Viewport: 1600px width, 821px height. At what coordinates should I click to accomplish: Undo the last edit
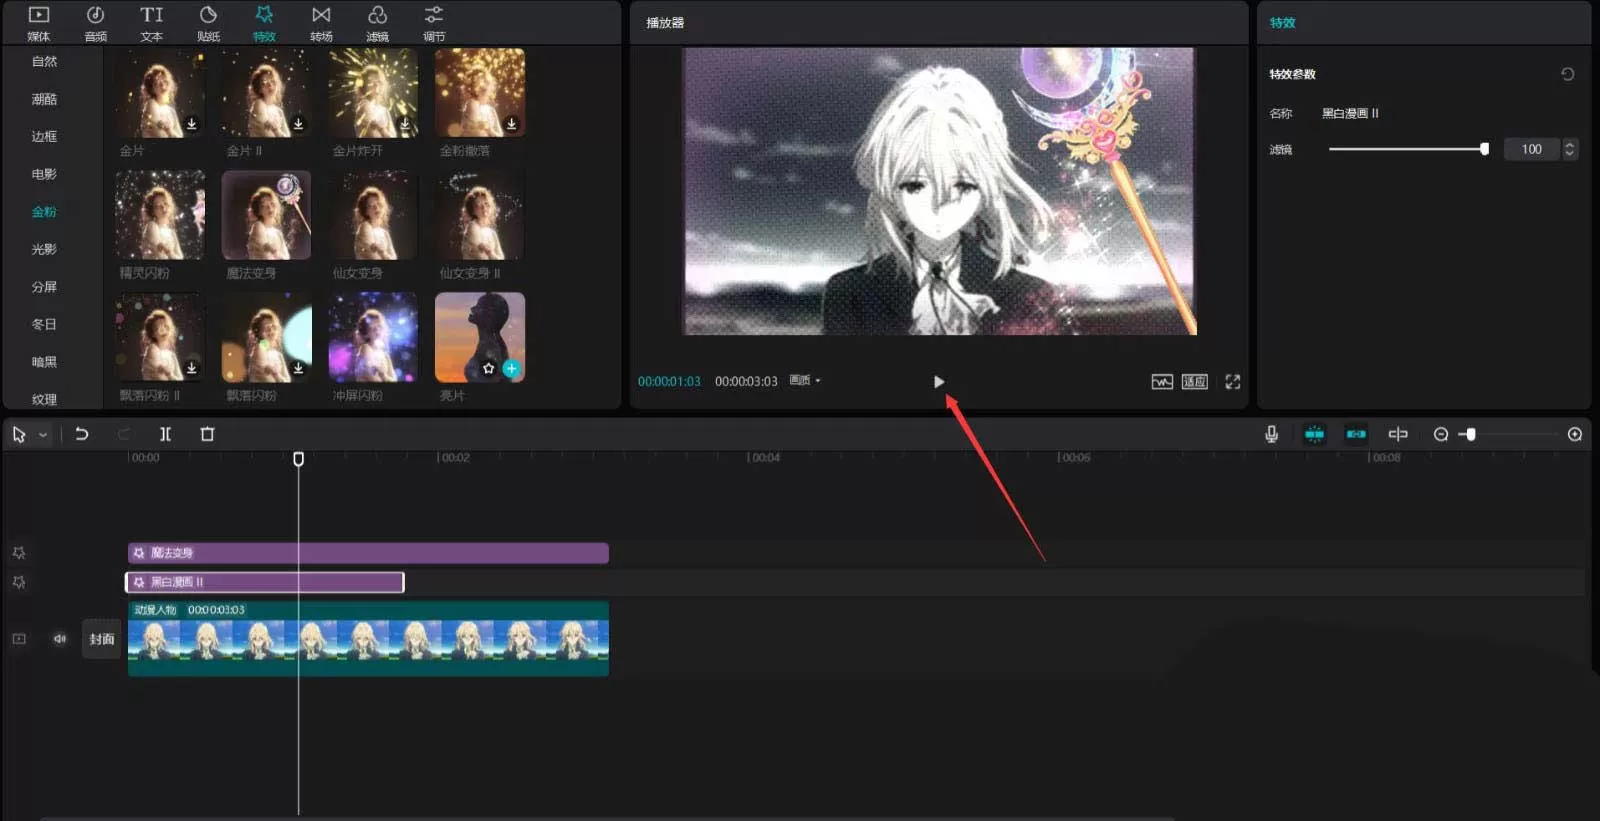pyautogui.click(x=82, y=434)
